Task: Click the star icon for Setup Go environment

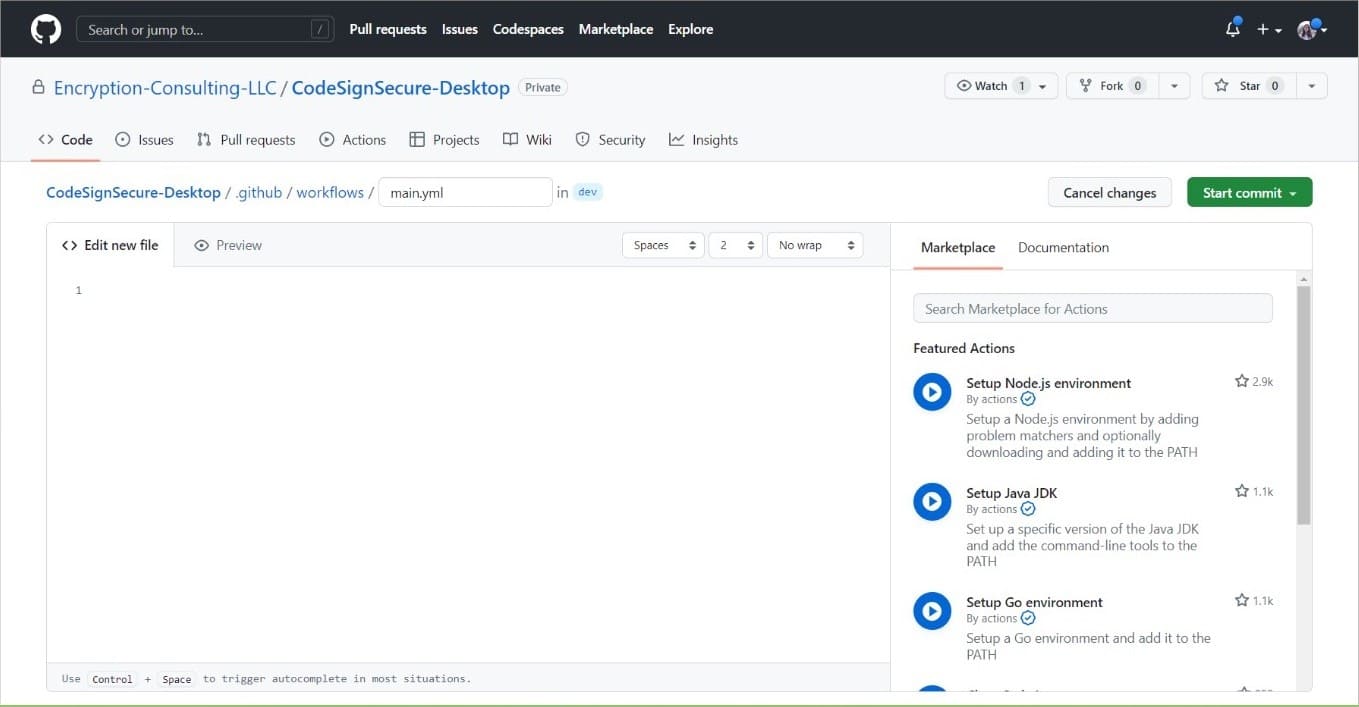Action: tap(1241, 601)
